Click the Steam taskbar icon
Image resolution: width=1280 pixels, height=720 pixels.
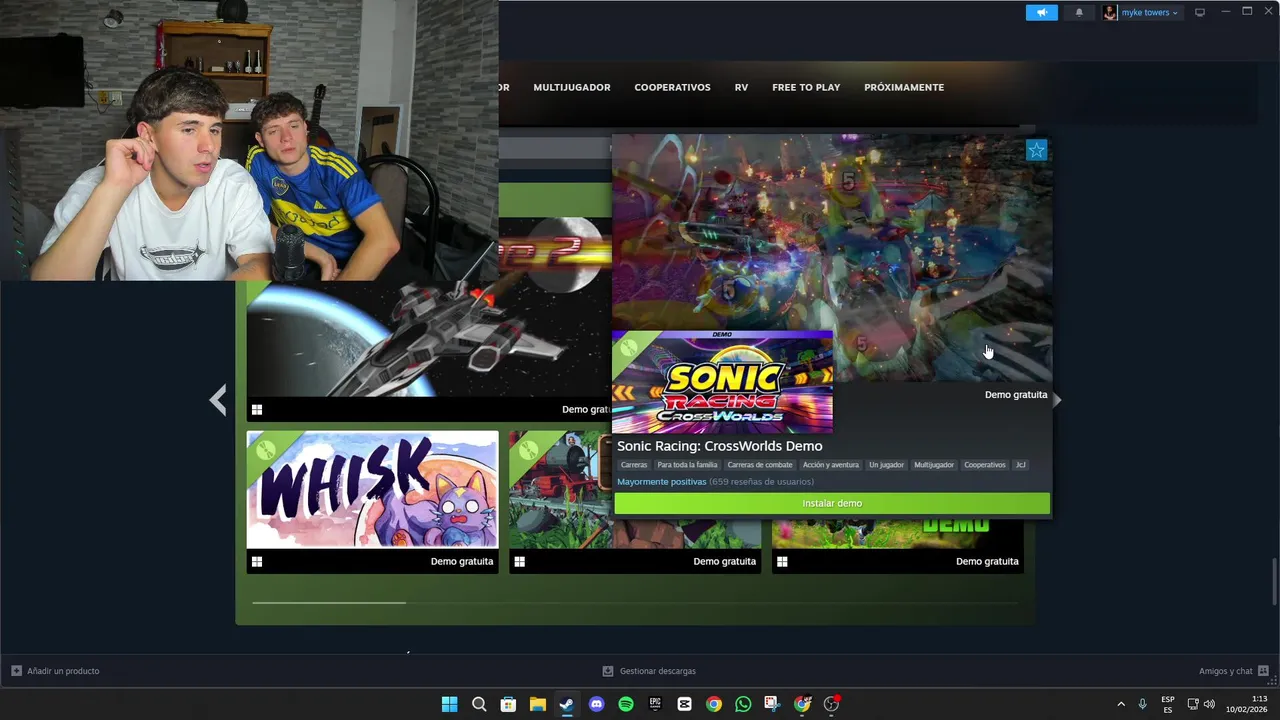(567, 704)
